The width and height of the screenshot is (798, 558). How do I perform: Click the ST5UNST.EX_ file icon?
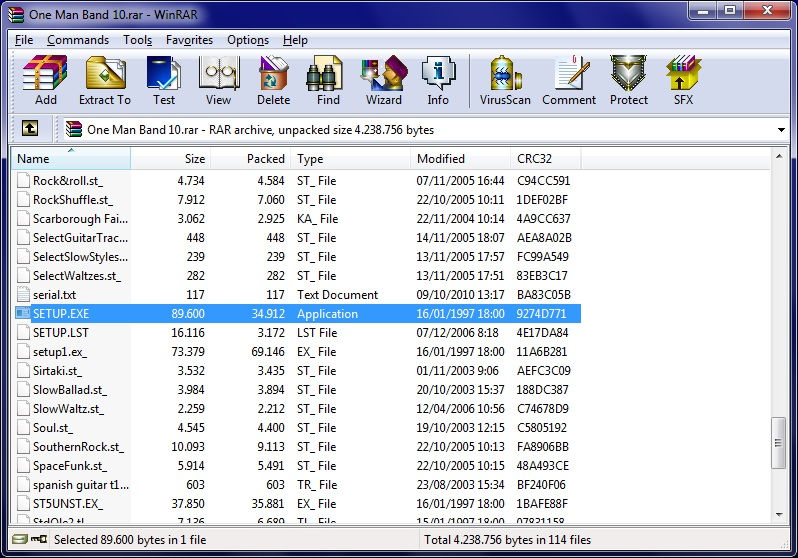pos(23,504)
